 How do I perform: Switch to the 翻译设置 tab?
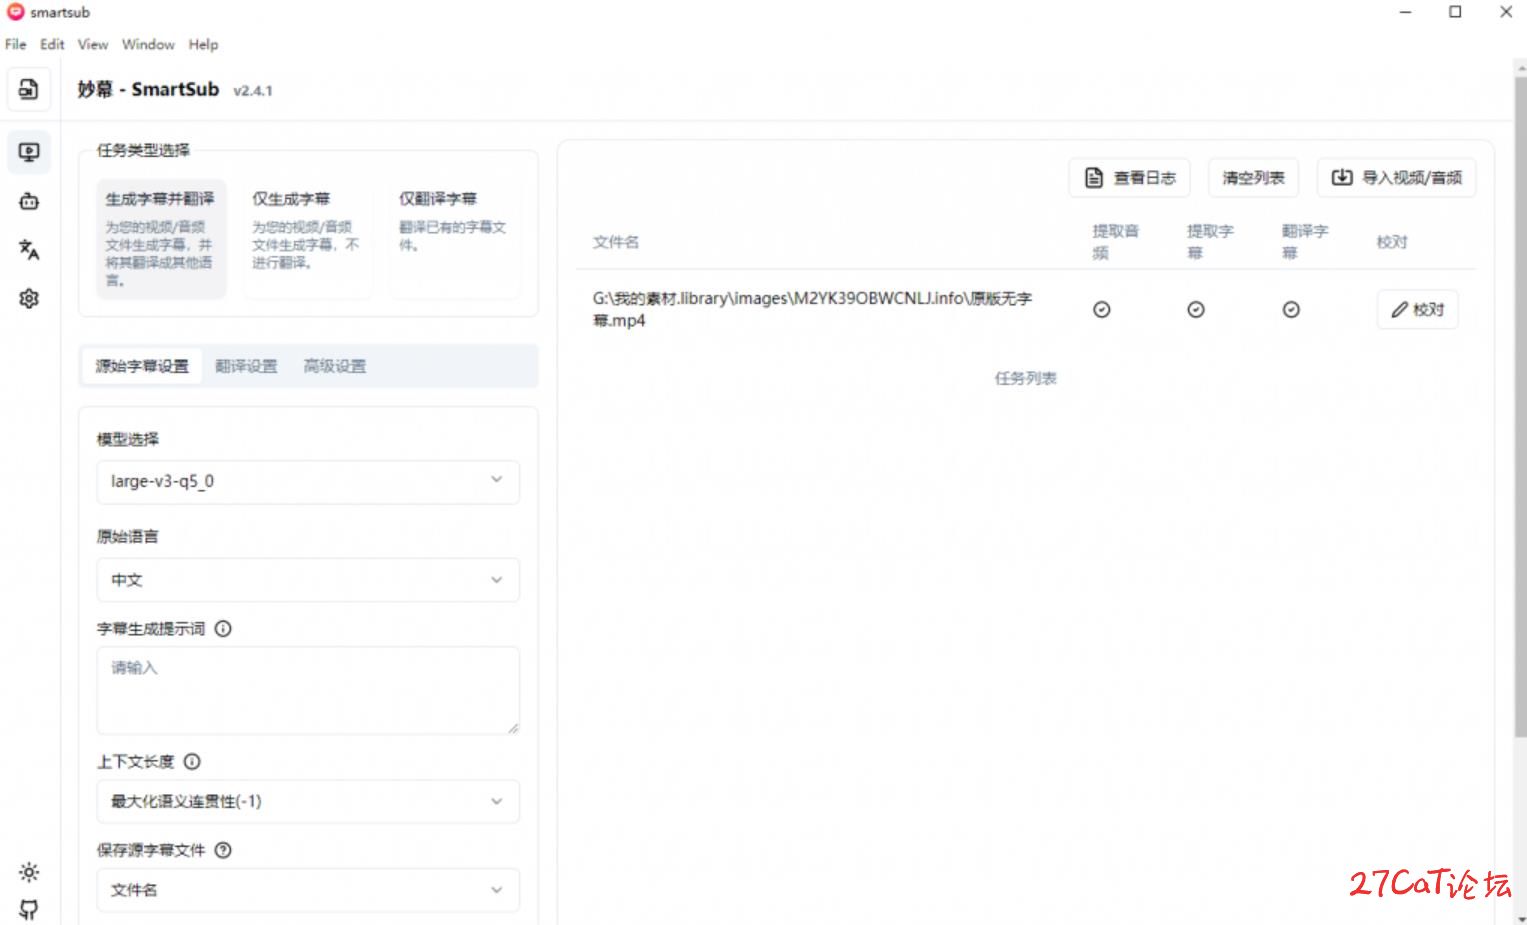point(246,366)
